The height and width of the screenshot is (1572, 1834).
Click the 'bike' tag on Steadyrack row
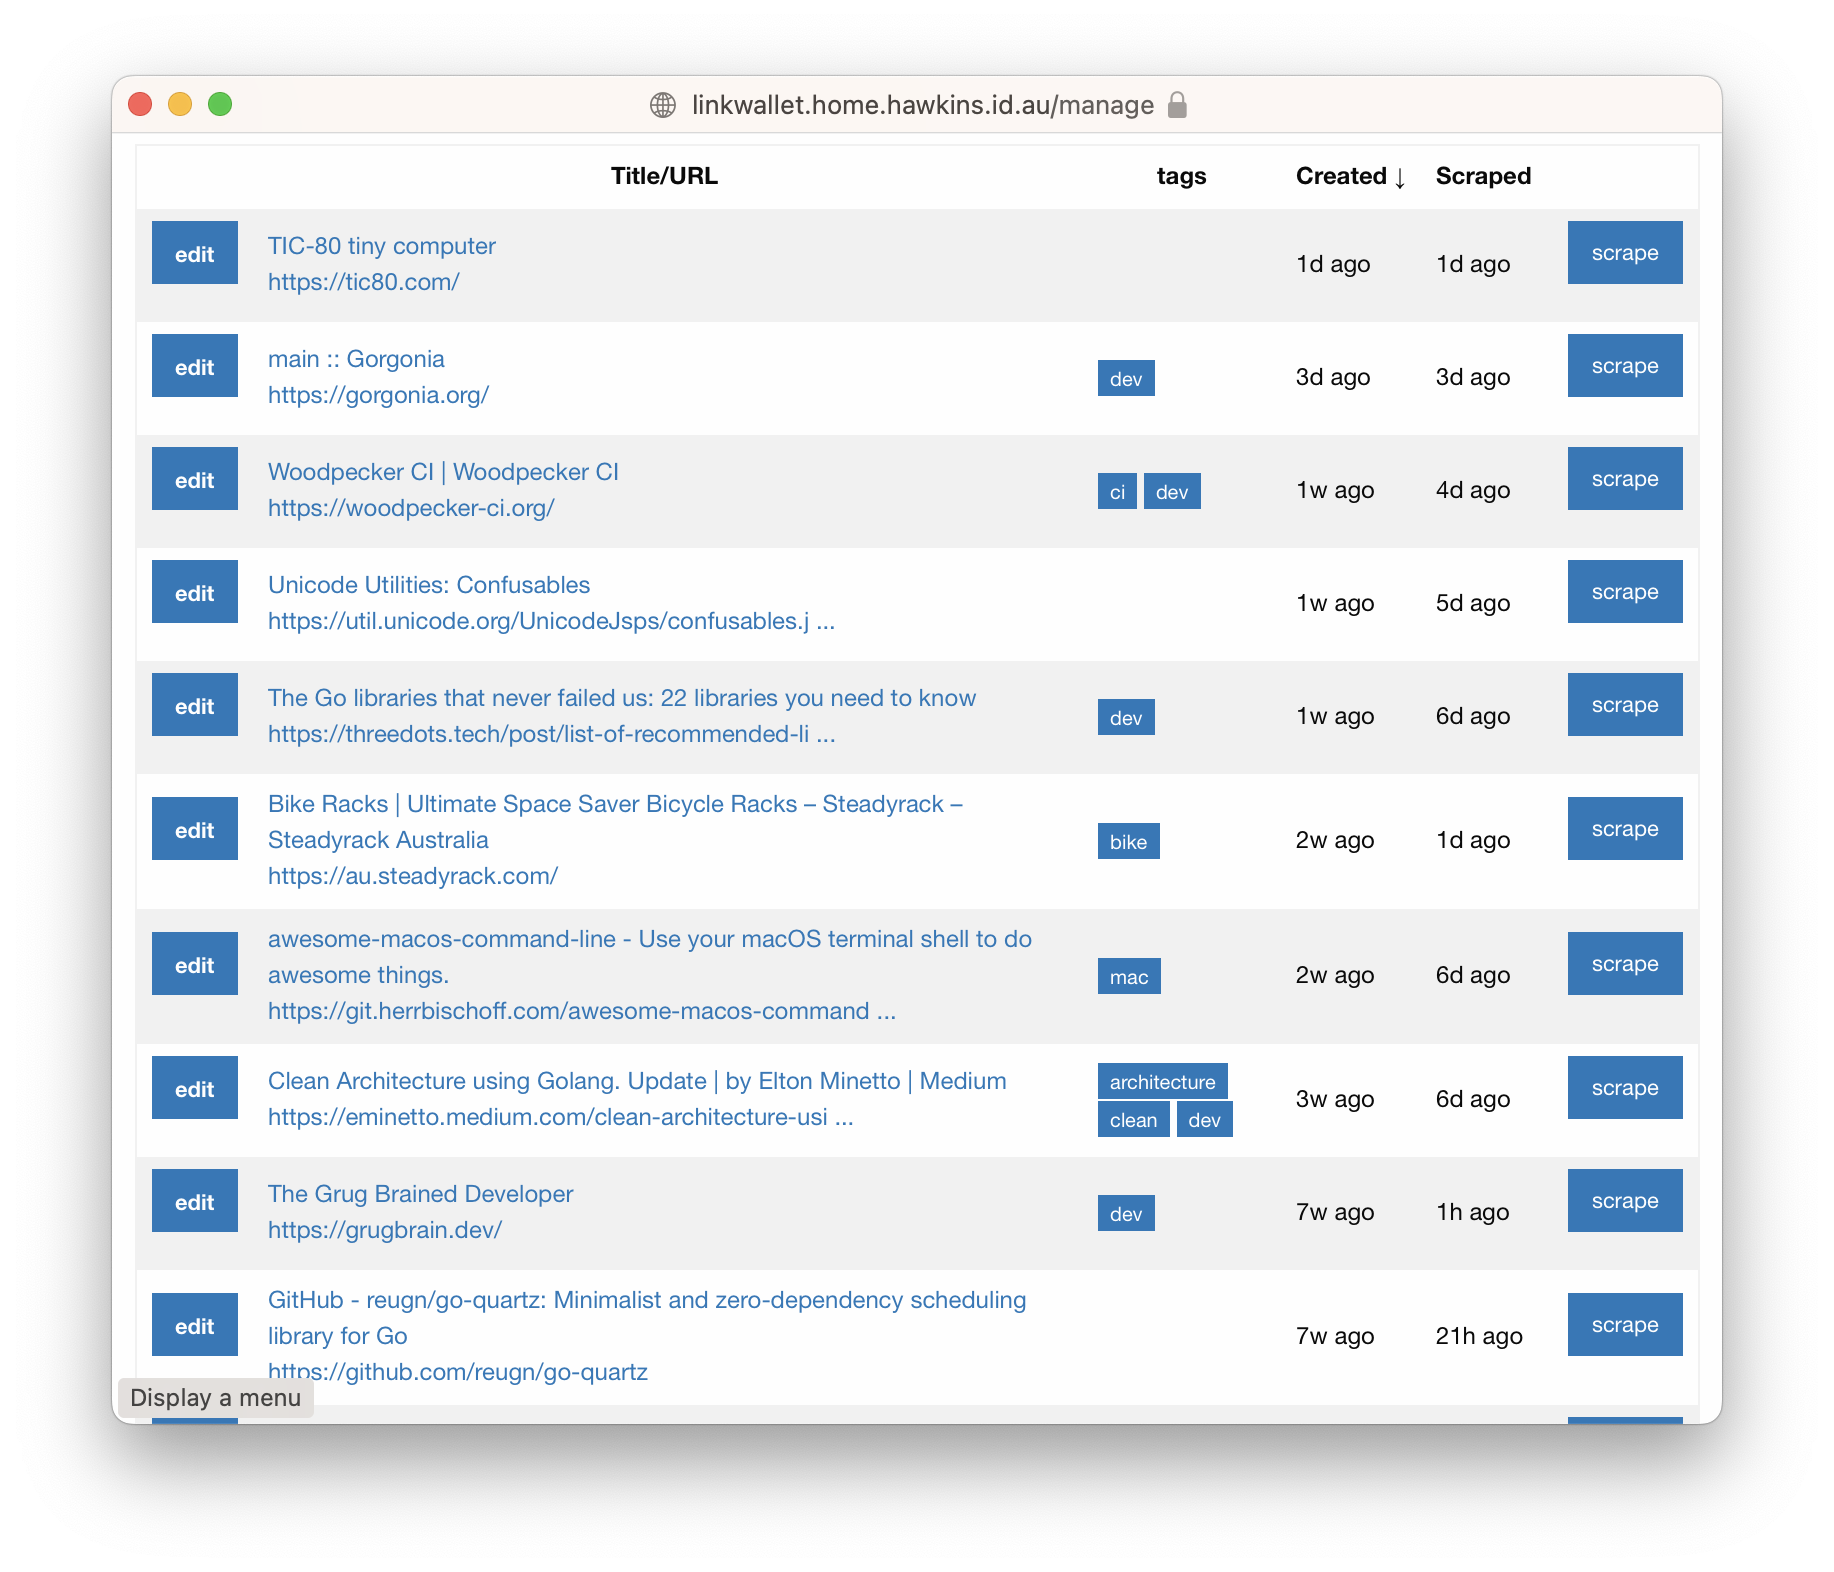point(1128,842)
